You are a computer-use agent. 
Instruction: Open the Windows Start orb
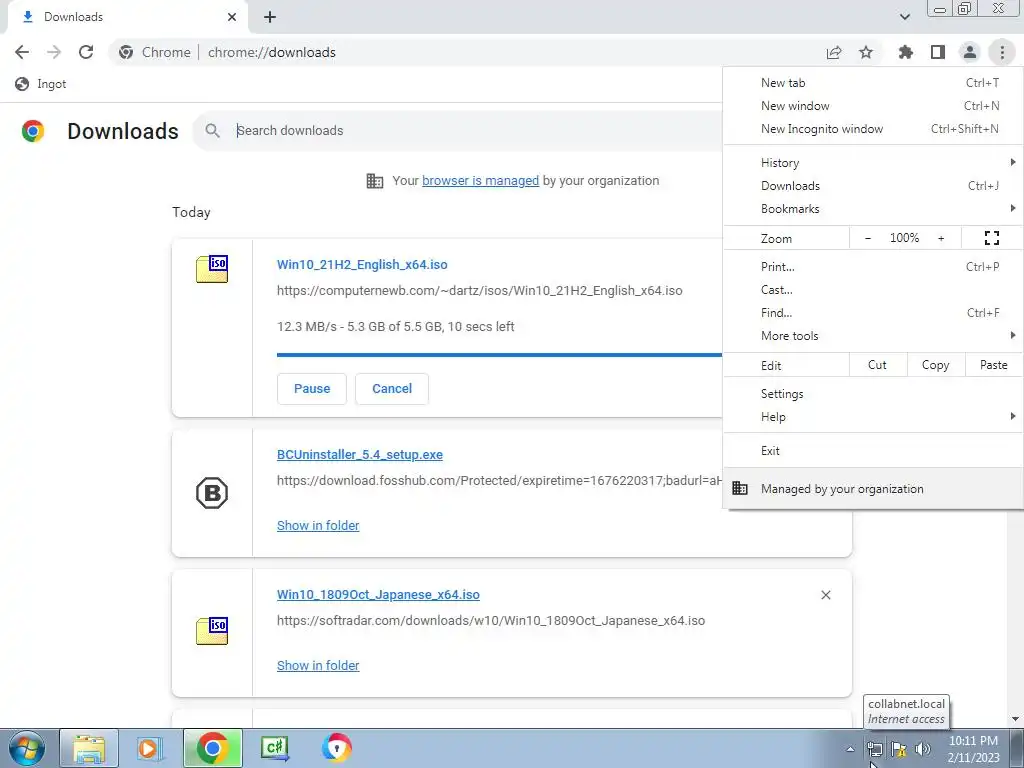(x=27, y=748)
